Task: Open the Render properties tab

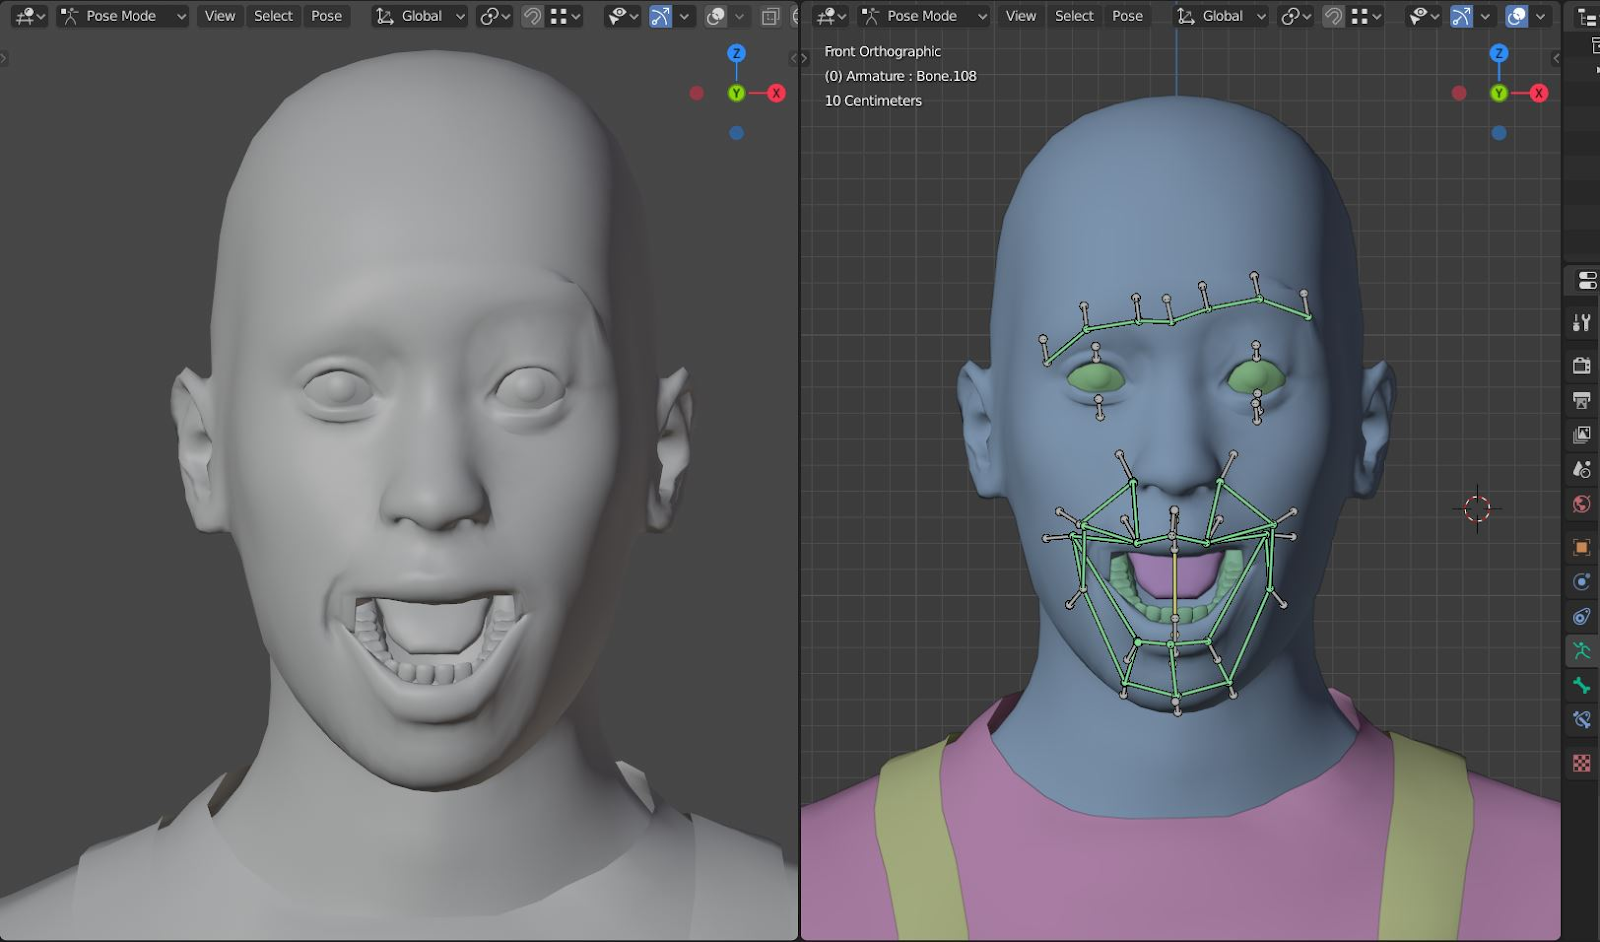Action: 1581,366
